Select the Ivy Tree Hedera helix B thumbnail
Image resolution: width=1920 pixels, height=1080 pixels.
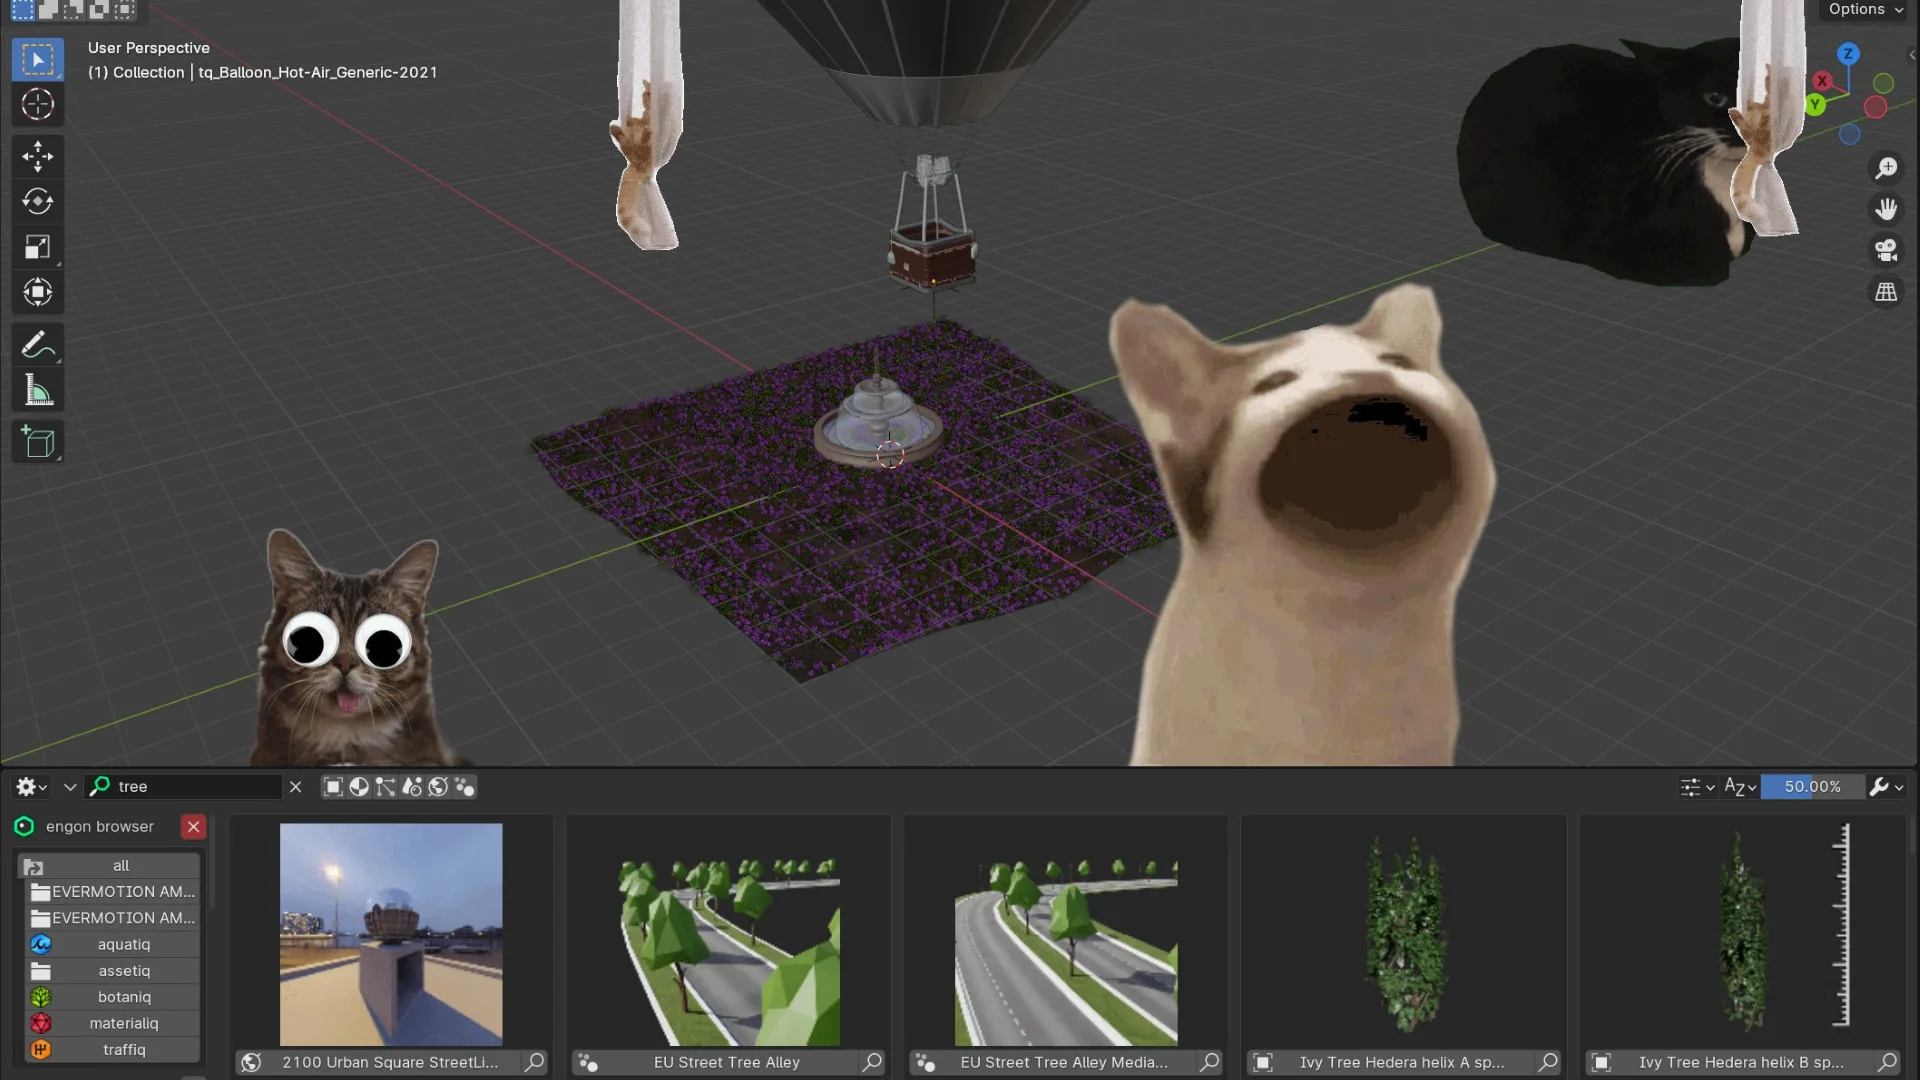pyautogui.click(x=1742, y=935)
